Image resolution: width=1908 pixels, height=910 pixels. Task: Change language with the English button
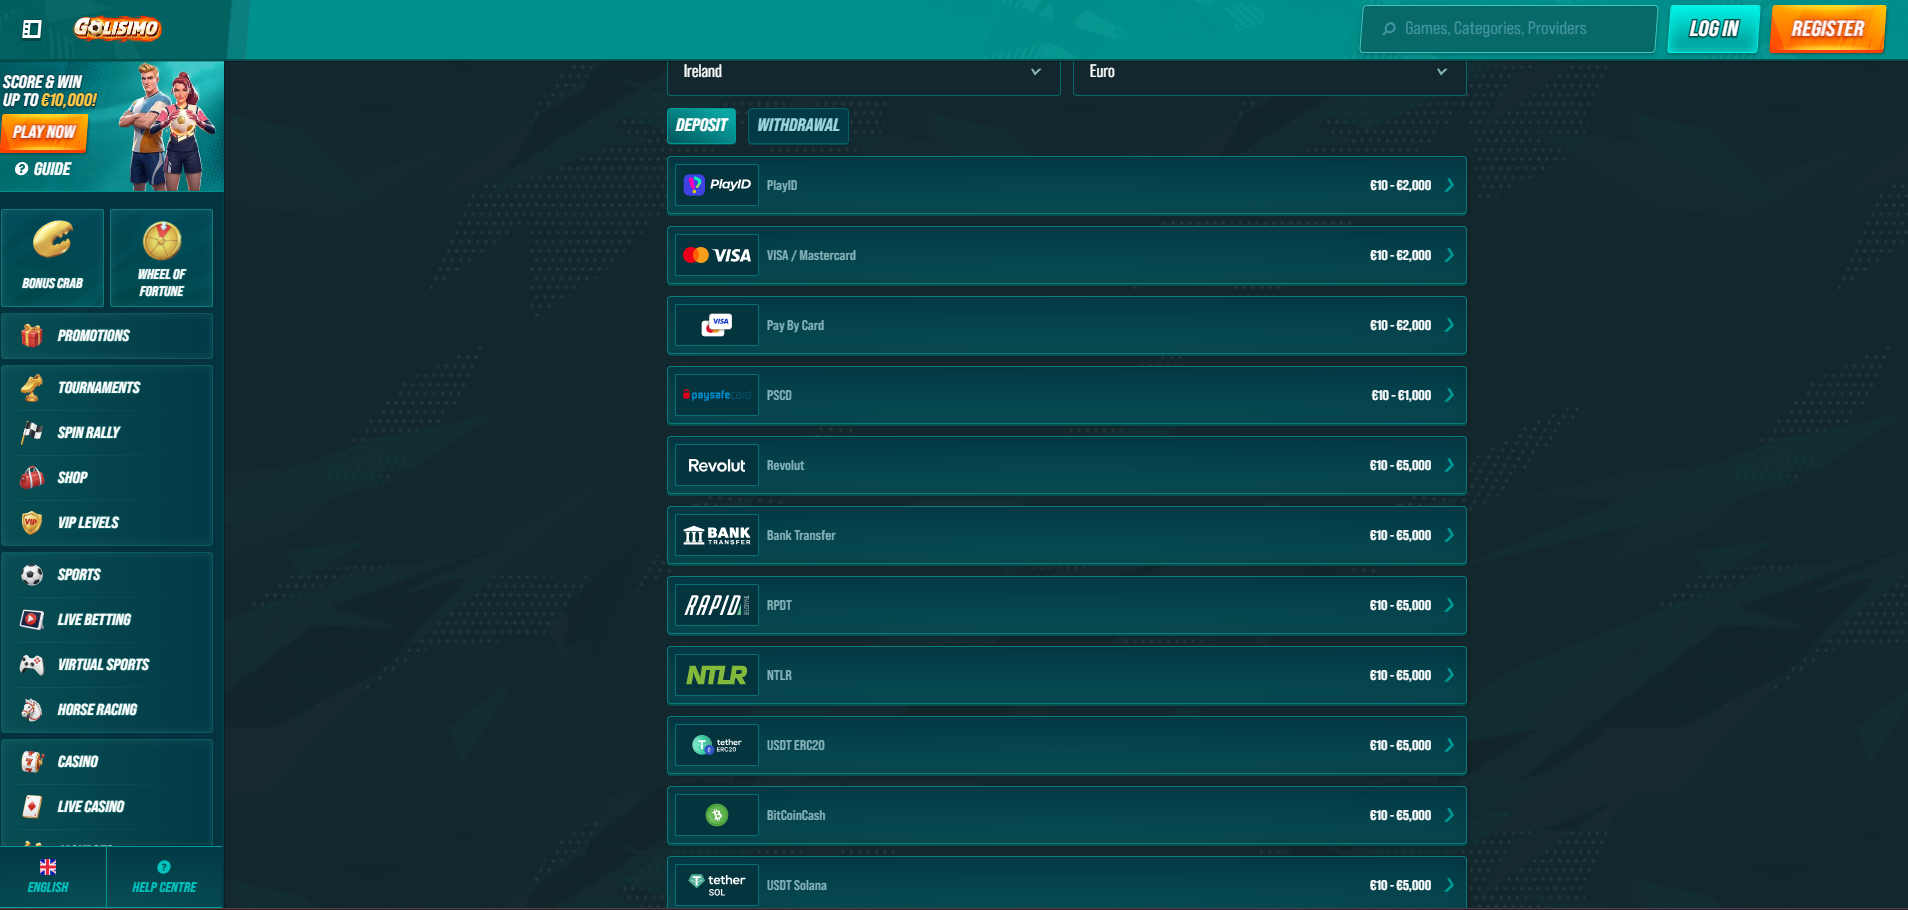(x=48, y=877)
